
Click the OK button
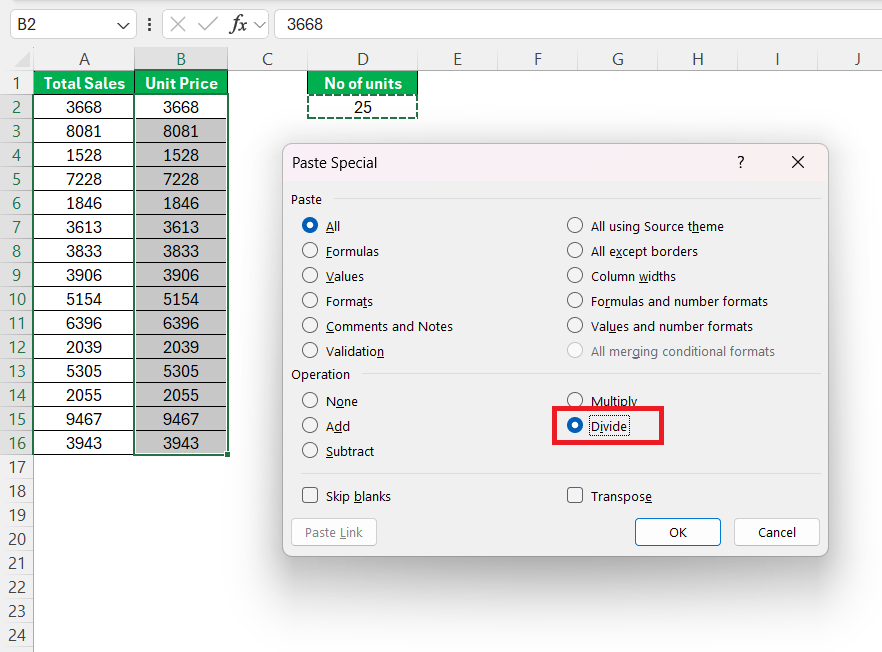(x=678, y=532)
